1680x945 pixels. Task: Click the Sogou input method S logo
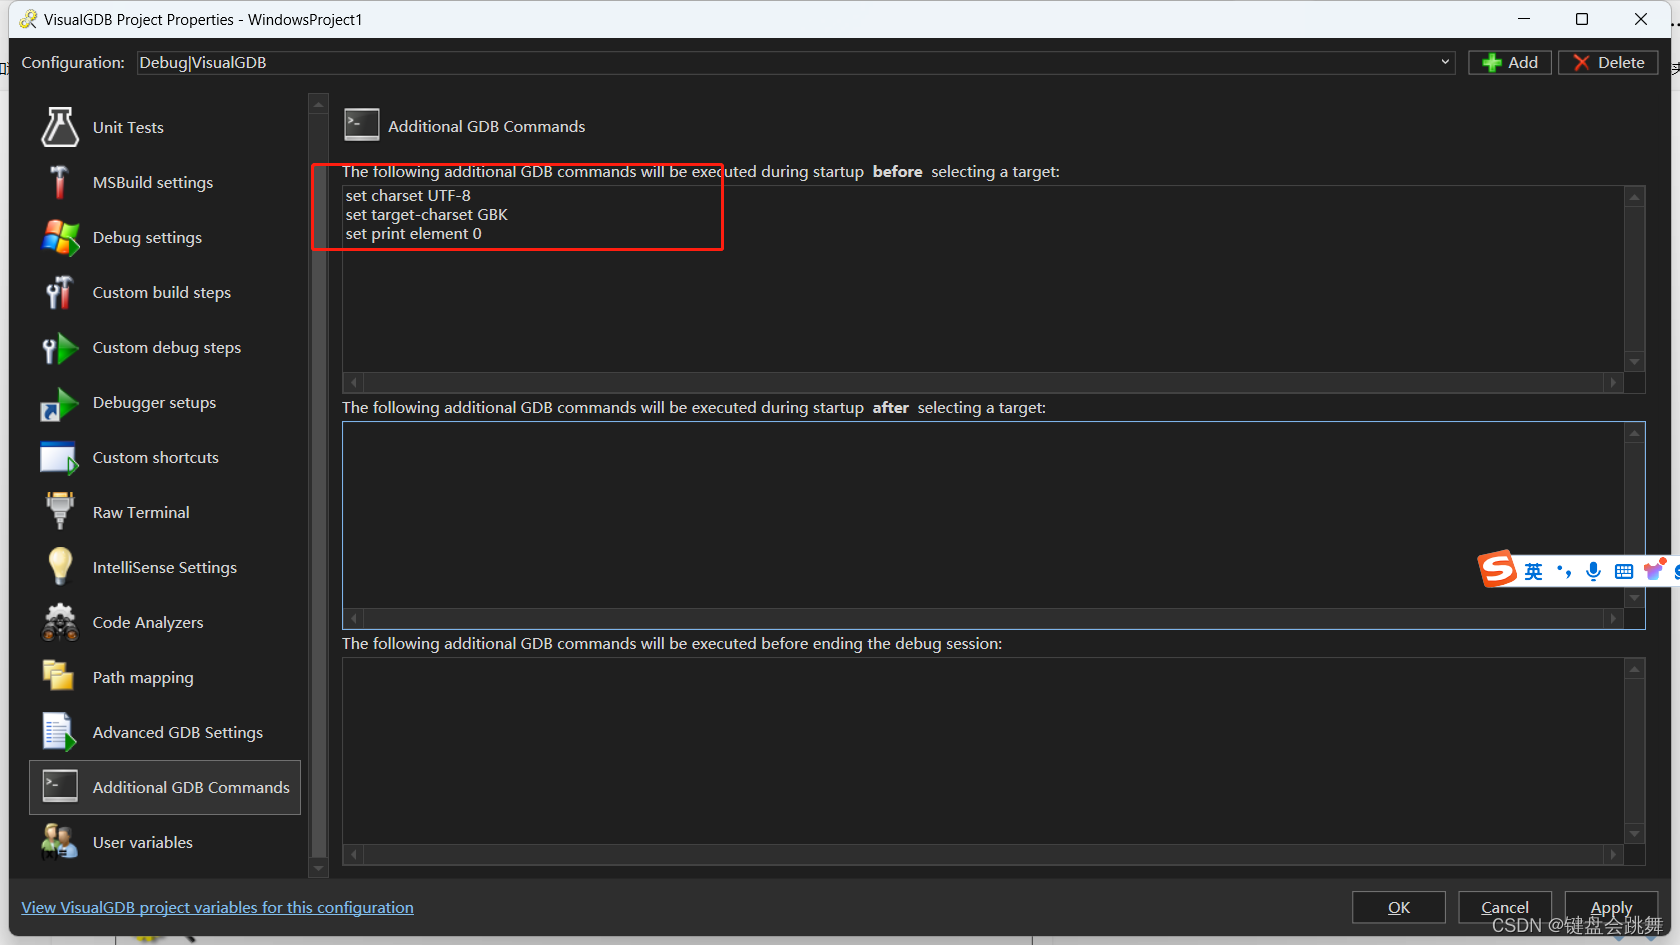pos(1498,569)
